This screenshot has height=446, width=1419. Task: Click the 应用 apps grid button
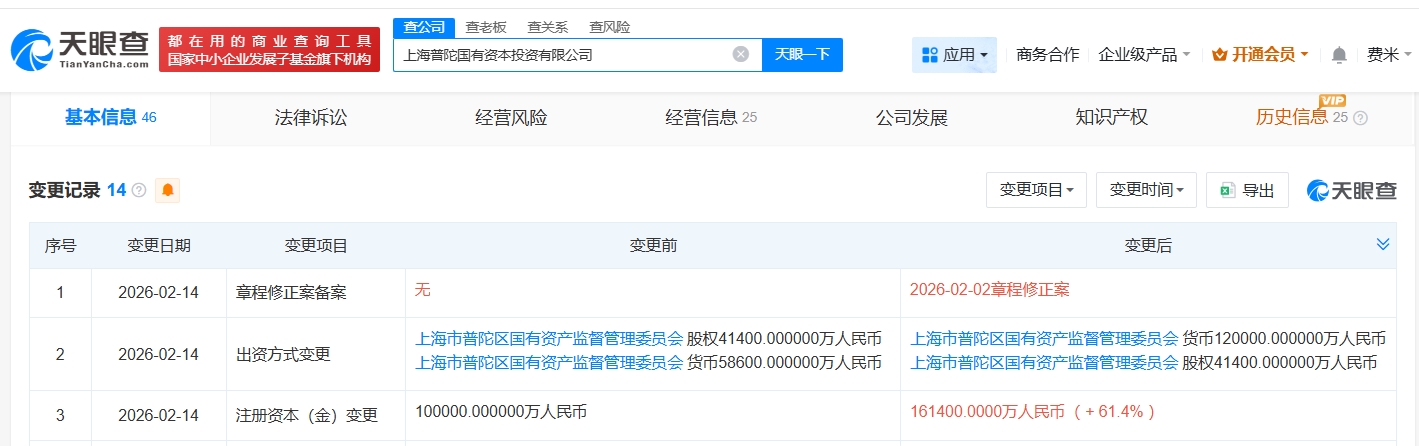click(x=955, y=55)
